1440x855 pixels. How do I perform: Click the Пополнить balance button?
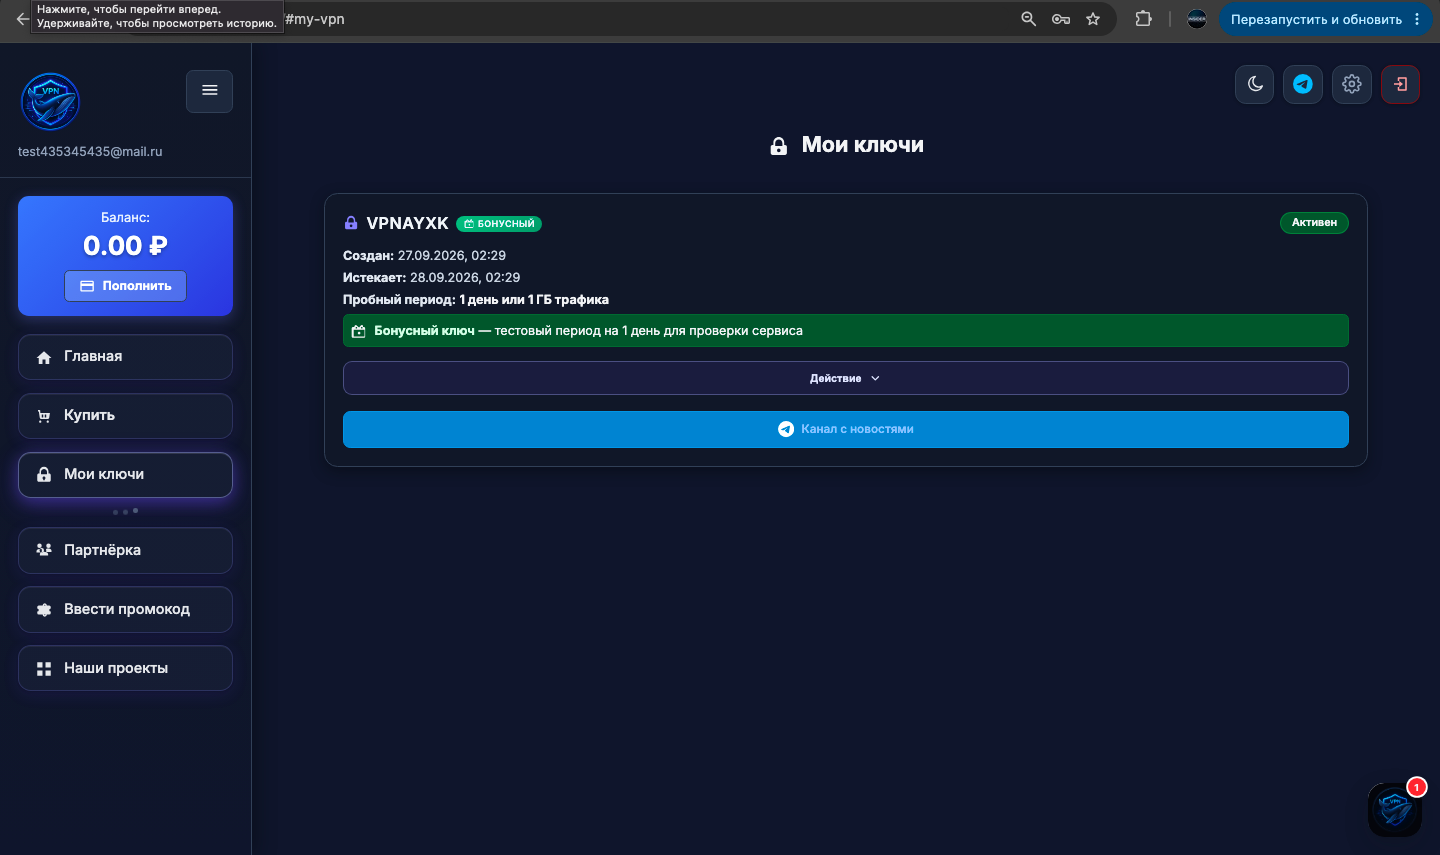tap(126, 286)
